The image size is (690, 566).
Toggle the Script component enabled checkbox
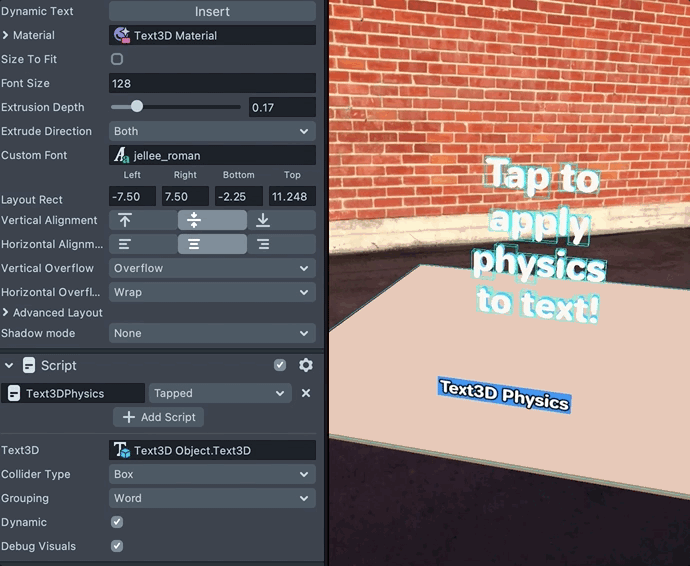pos(280,366)
